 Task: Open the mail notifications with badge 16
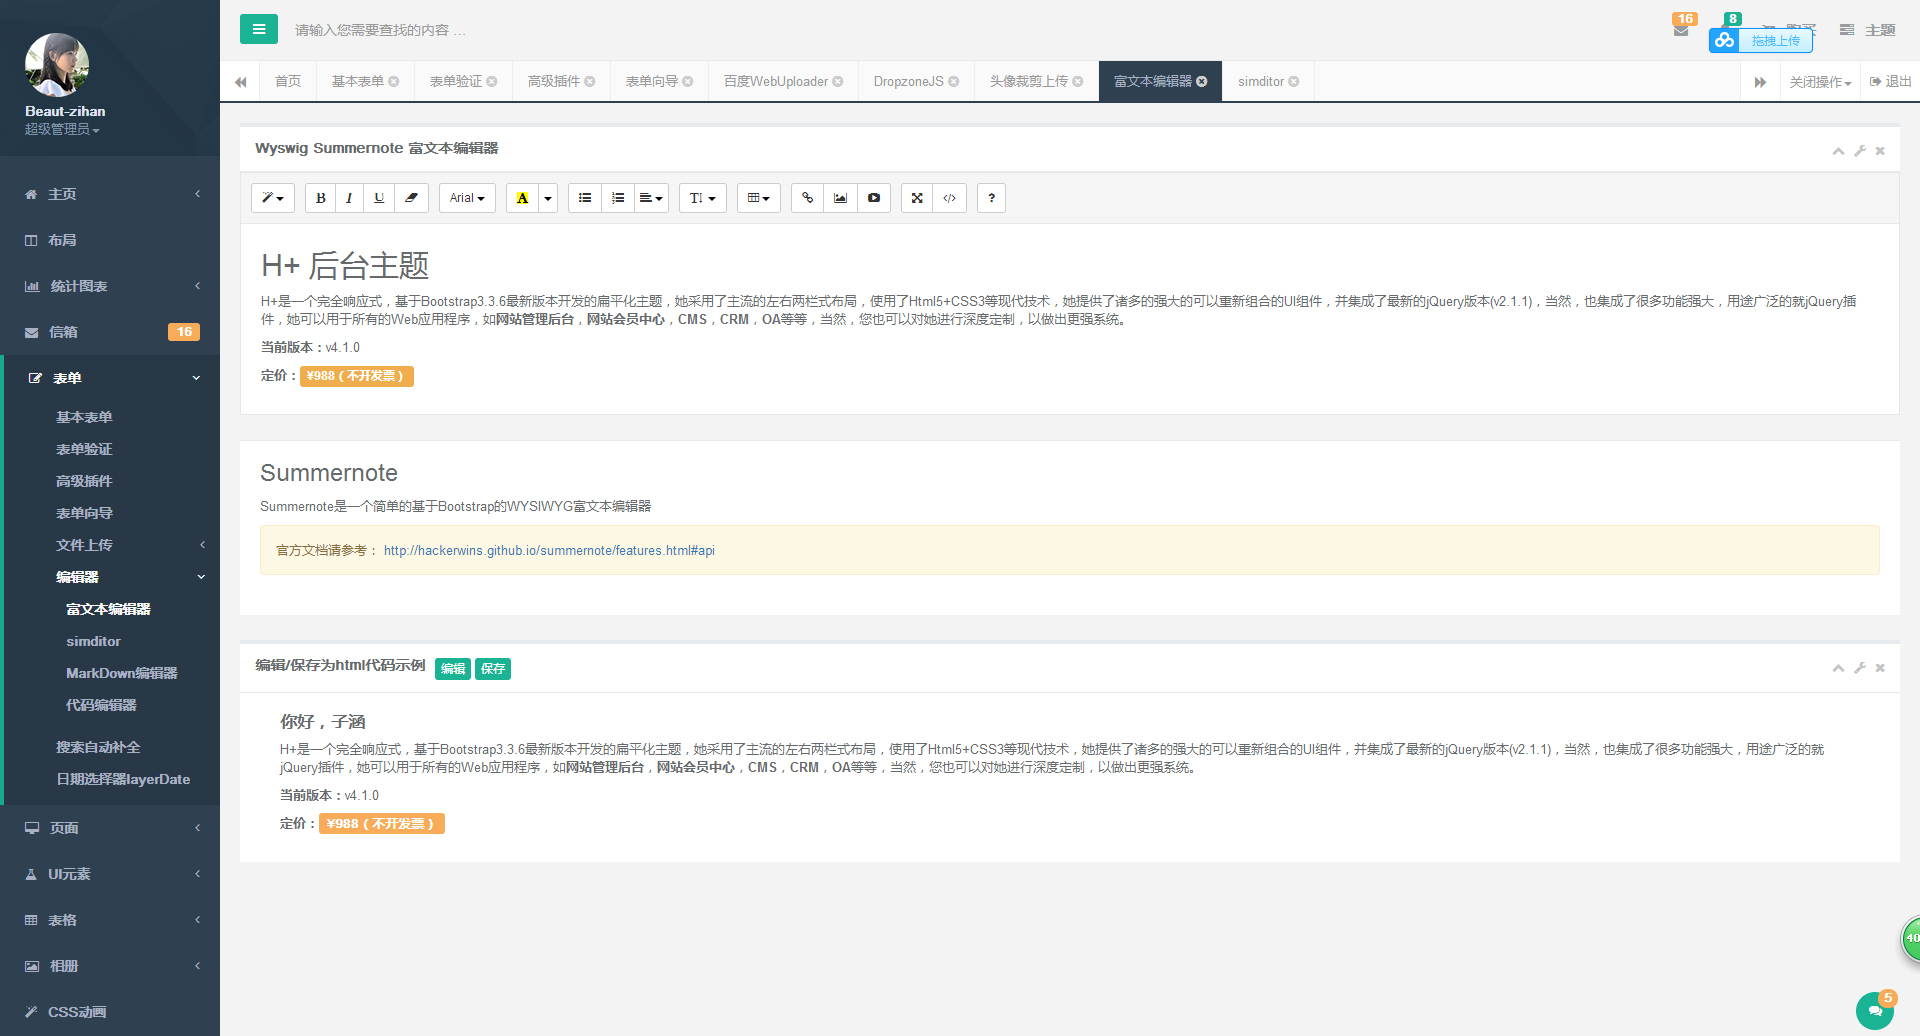1683,27
